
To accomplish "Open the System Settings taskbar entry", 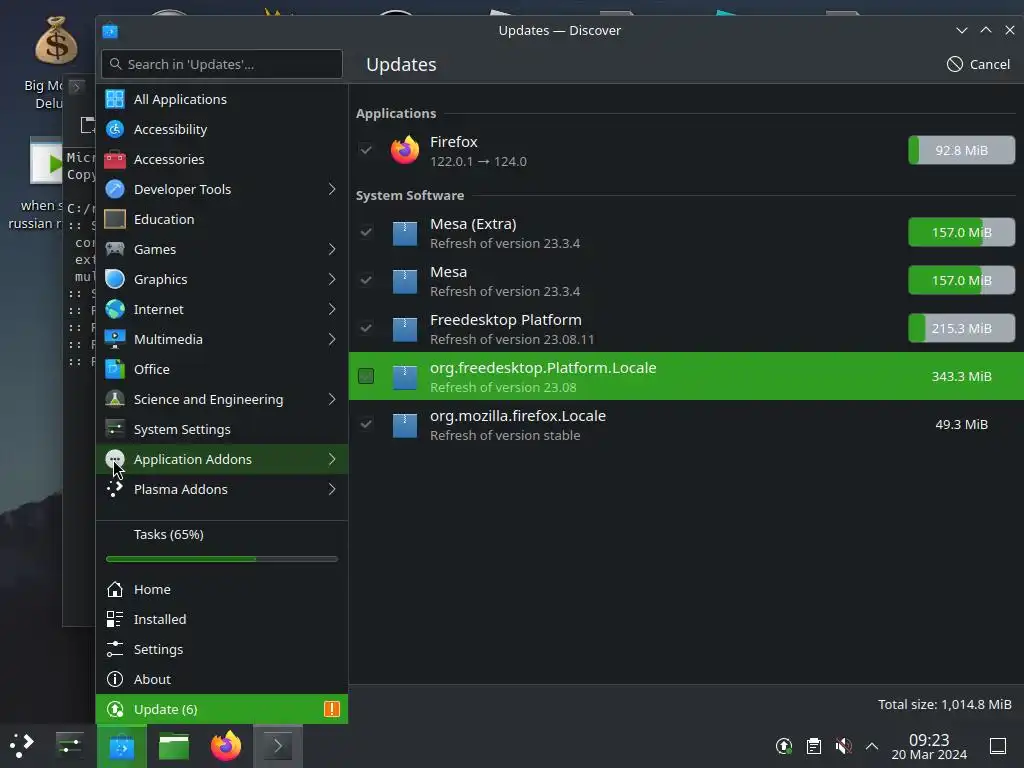I will (69, 745).
